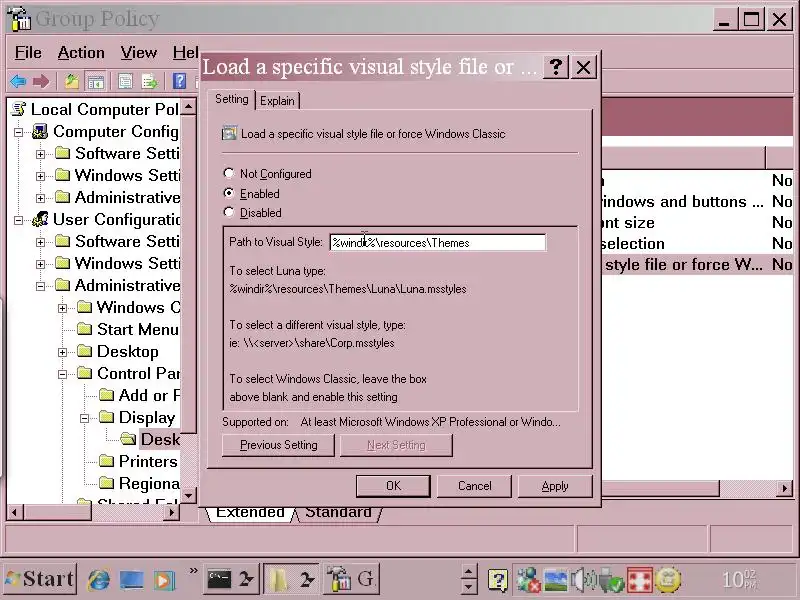Click the taskbar clock showing 10:02 PM
The height and width of the screenshot is (600, 800).
[x=740, y=580]
